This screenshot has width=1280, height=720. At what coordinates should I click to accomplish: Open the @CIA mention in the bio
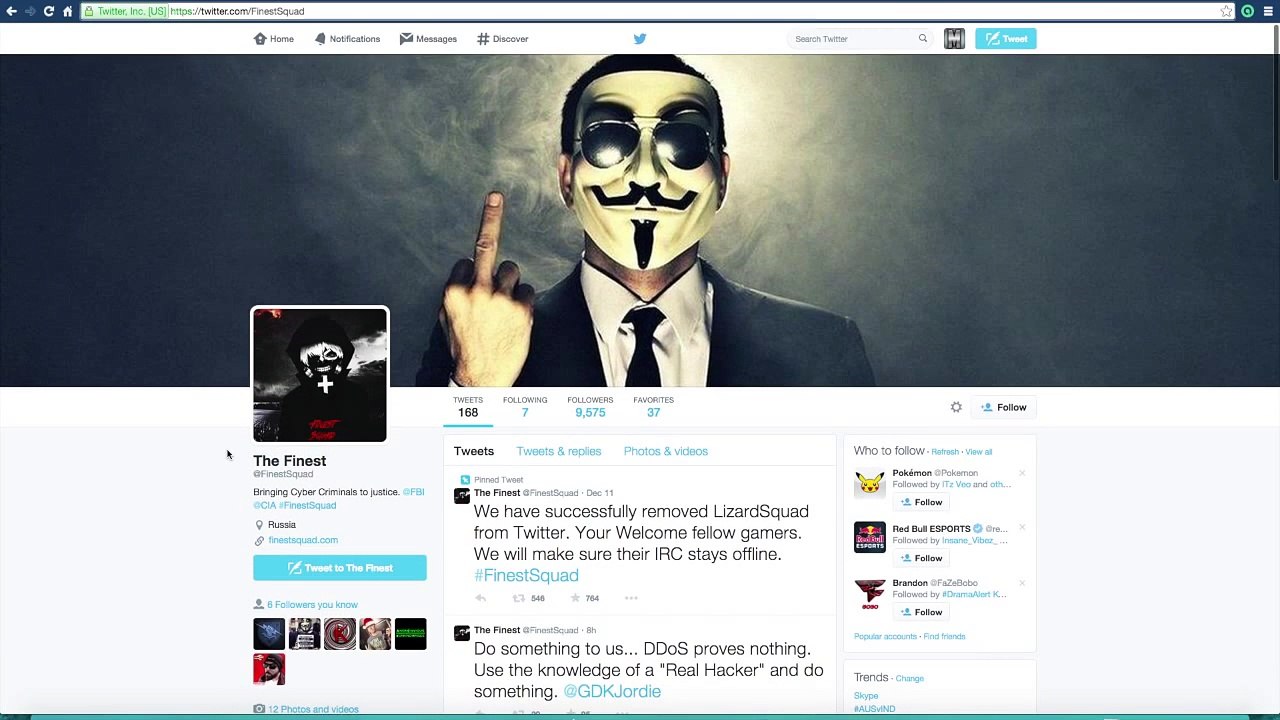pos(264,505)
